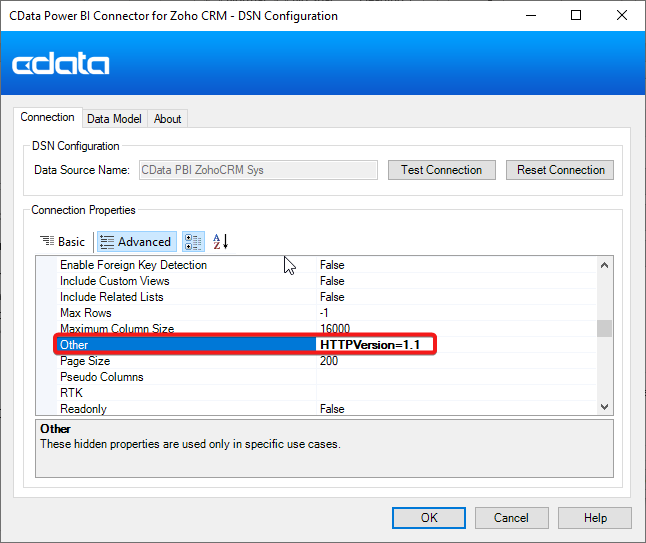Screen dimensions: 646x543
Task: Click the Max Rows value -1
Action: [x=324, y=313]
